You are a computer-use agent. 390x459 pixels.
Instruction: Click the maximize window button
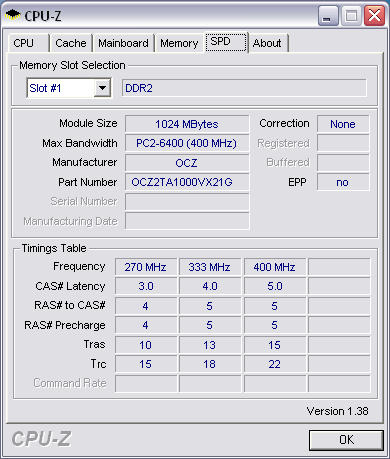tap(351, 16)
